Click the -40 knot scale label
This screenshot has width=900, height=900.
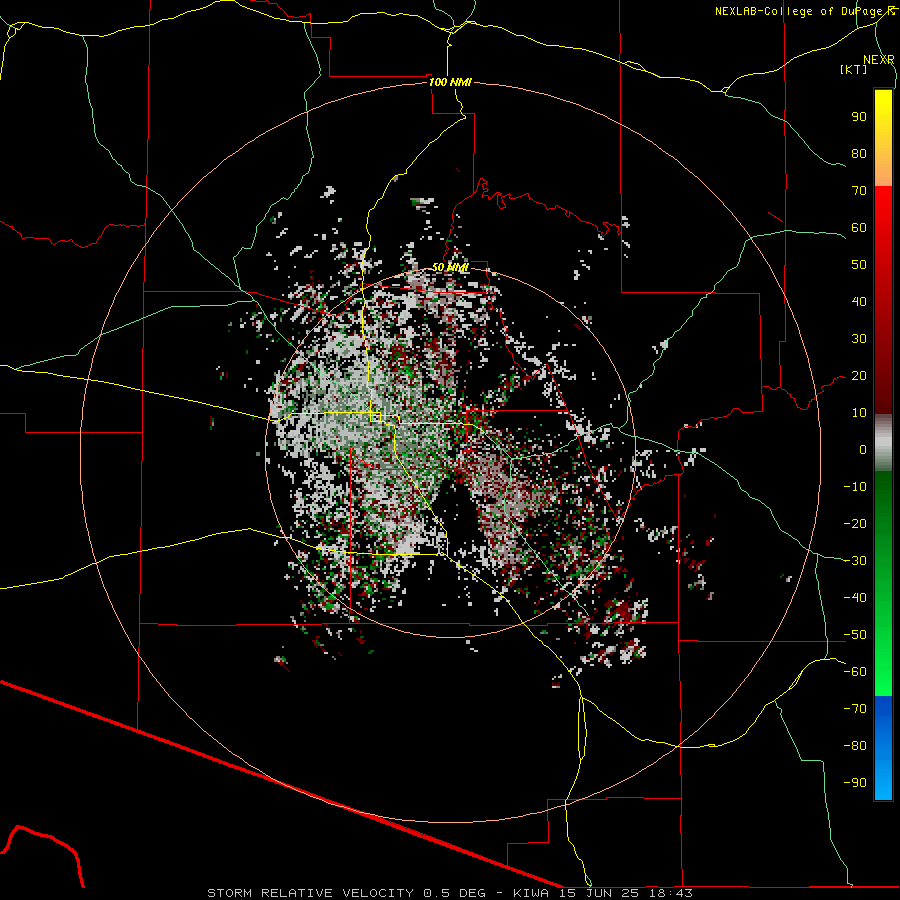point(855,598)
